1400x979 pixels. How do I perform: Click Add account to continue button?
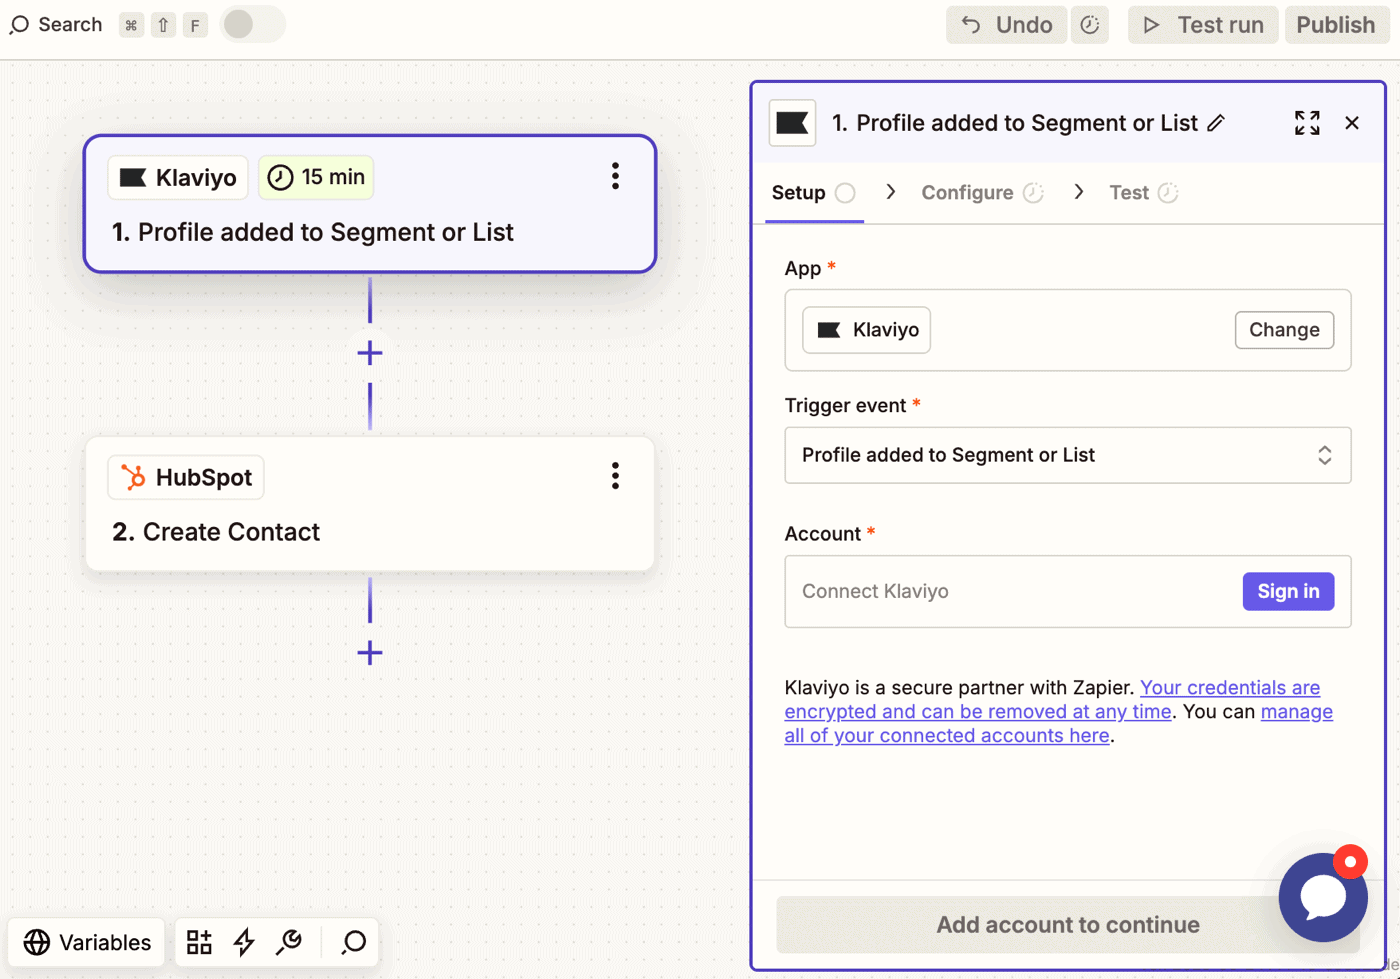click(1068, 925)
